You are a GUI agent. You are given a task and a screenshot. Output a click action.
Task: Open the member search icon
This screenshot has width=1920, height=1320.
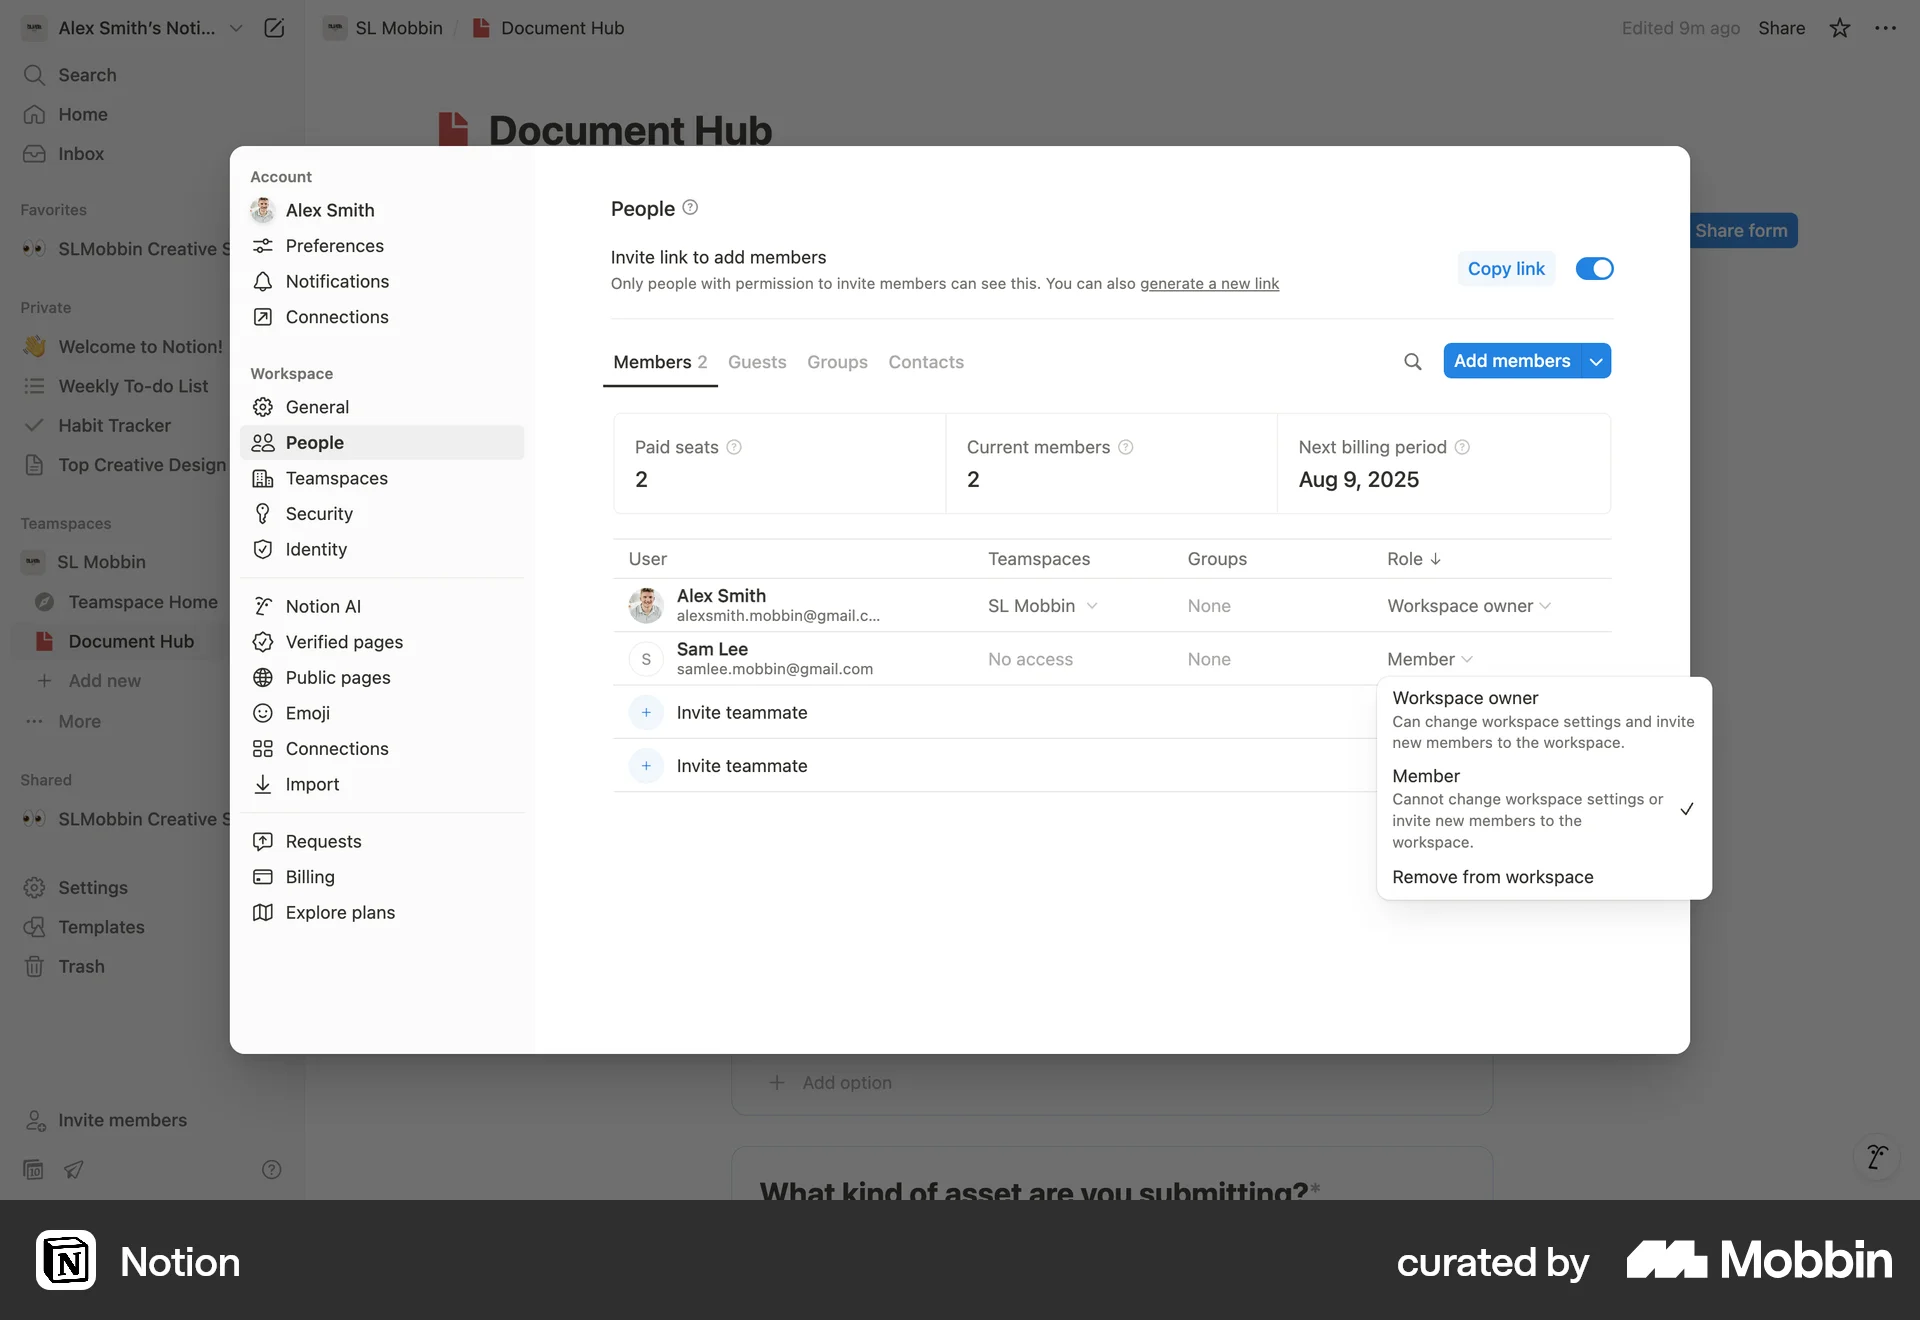[x=1413, y=361]
